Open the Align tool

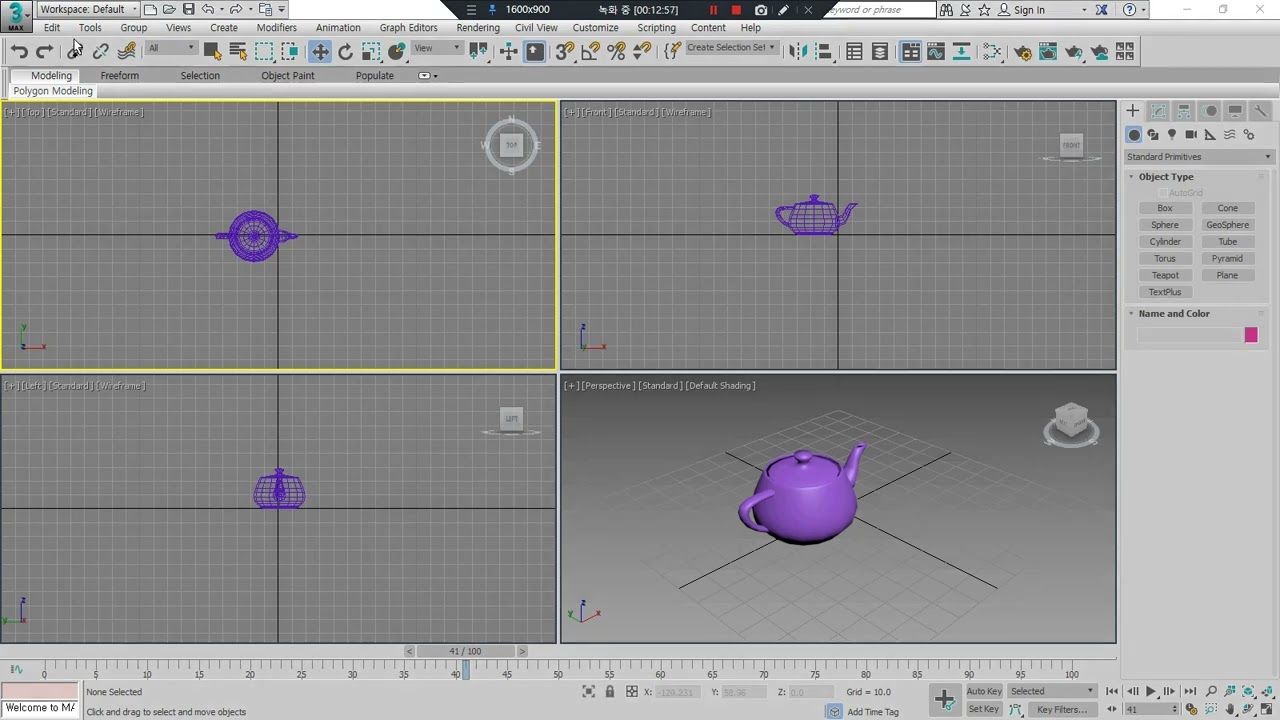pyautogui.click(x=824, y=51)
